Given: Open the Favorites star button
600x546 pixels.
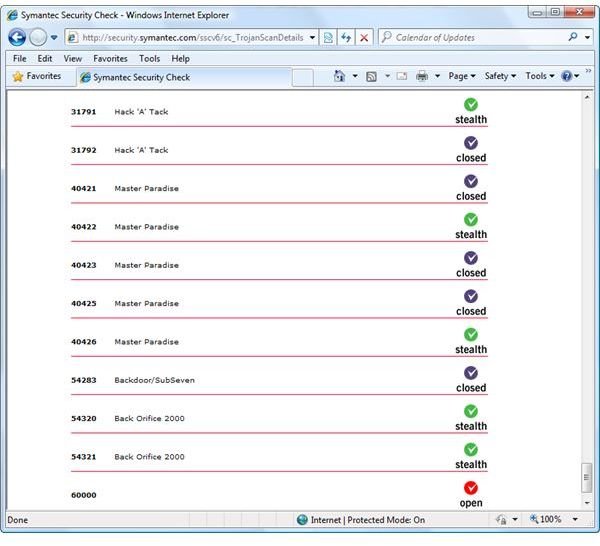Looking at the screenshot, I should click(37, 76).
